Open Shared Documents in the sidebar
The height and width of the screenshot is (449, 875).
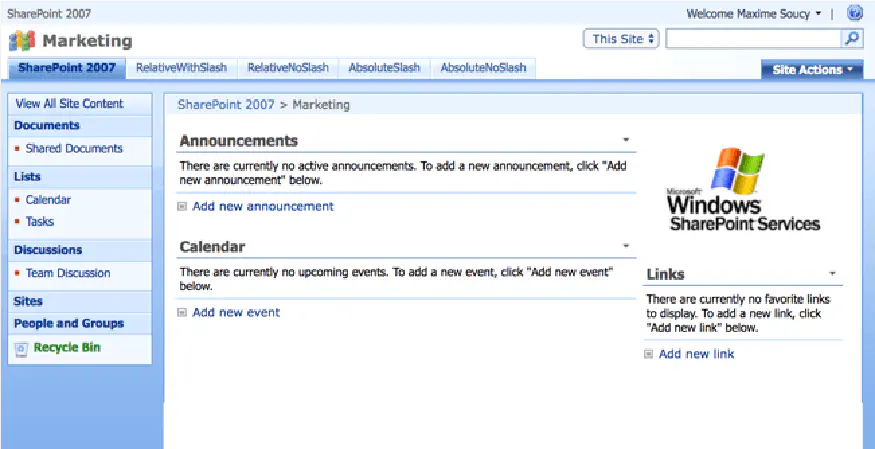point(74,149)
